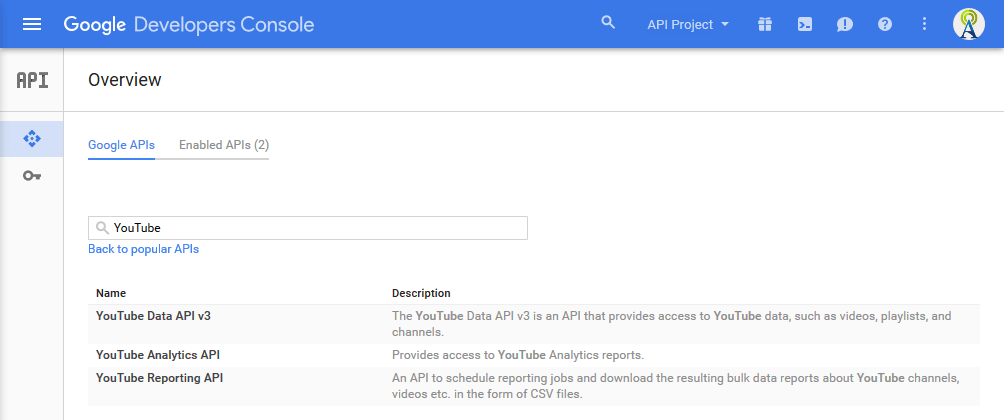Open the help question mark icon
This screenshot has width=1004, height=420.
(885, 24)
